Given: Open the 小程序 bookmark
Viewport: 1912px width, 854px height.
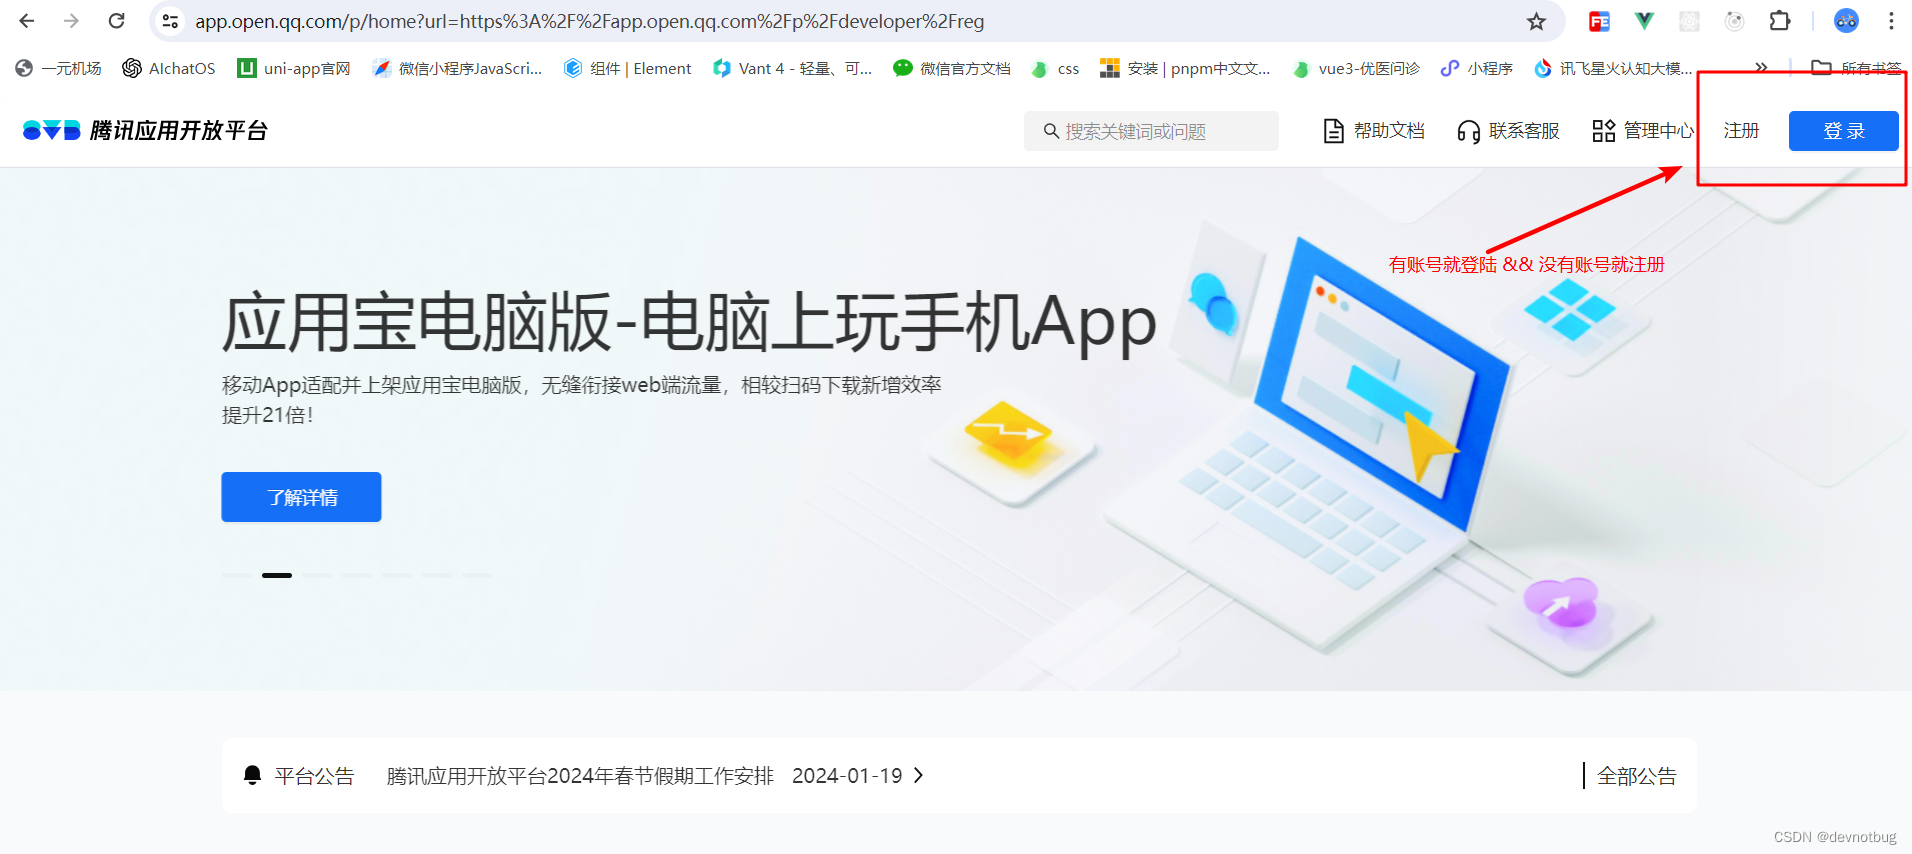Looking at the screenshot, I should (x=1477, y=68).
